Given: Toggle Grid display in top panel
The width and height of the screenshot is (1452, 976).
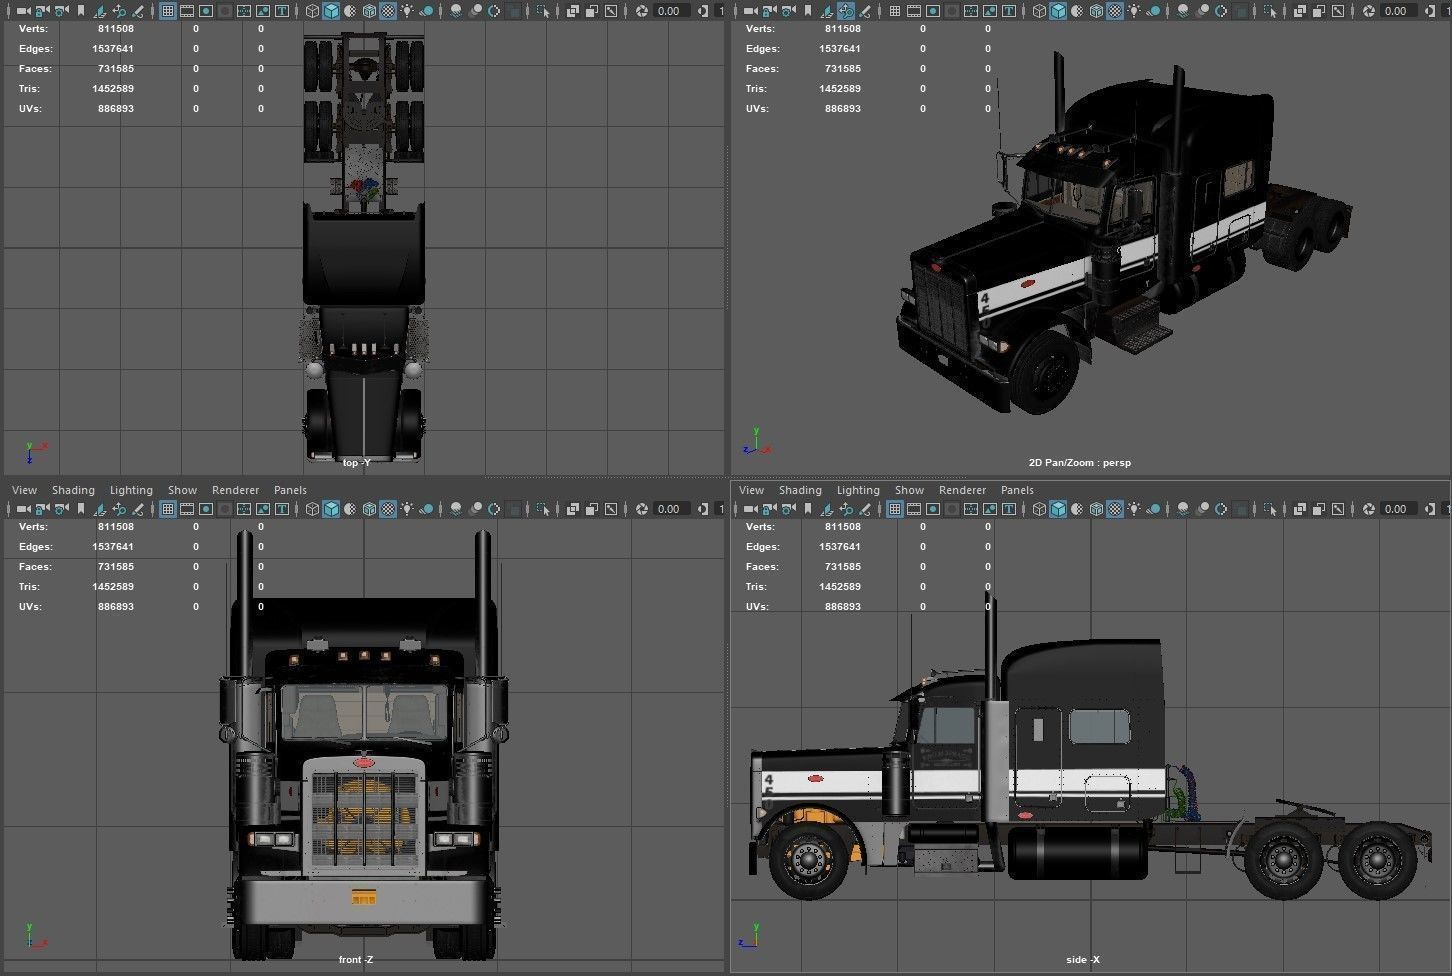Looking at the screenshot, I should click(168, 11).
